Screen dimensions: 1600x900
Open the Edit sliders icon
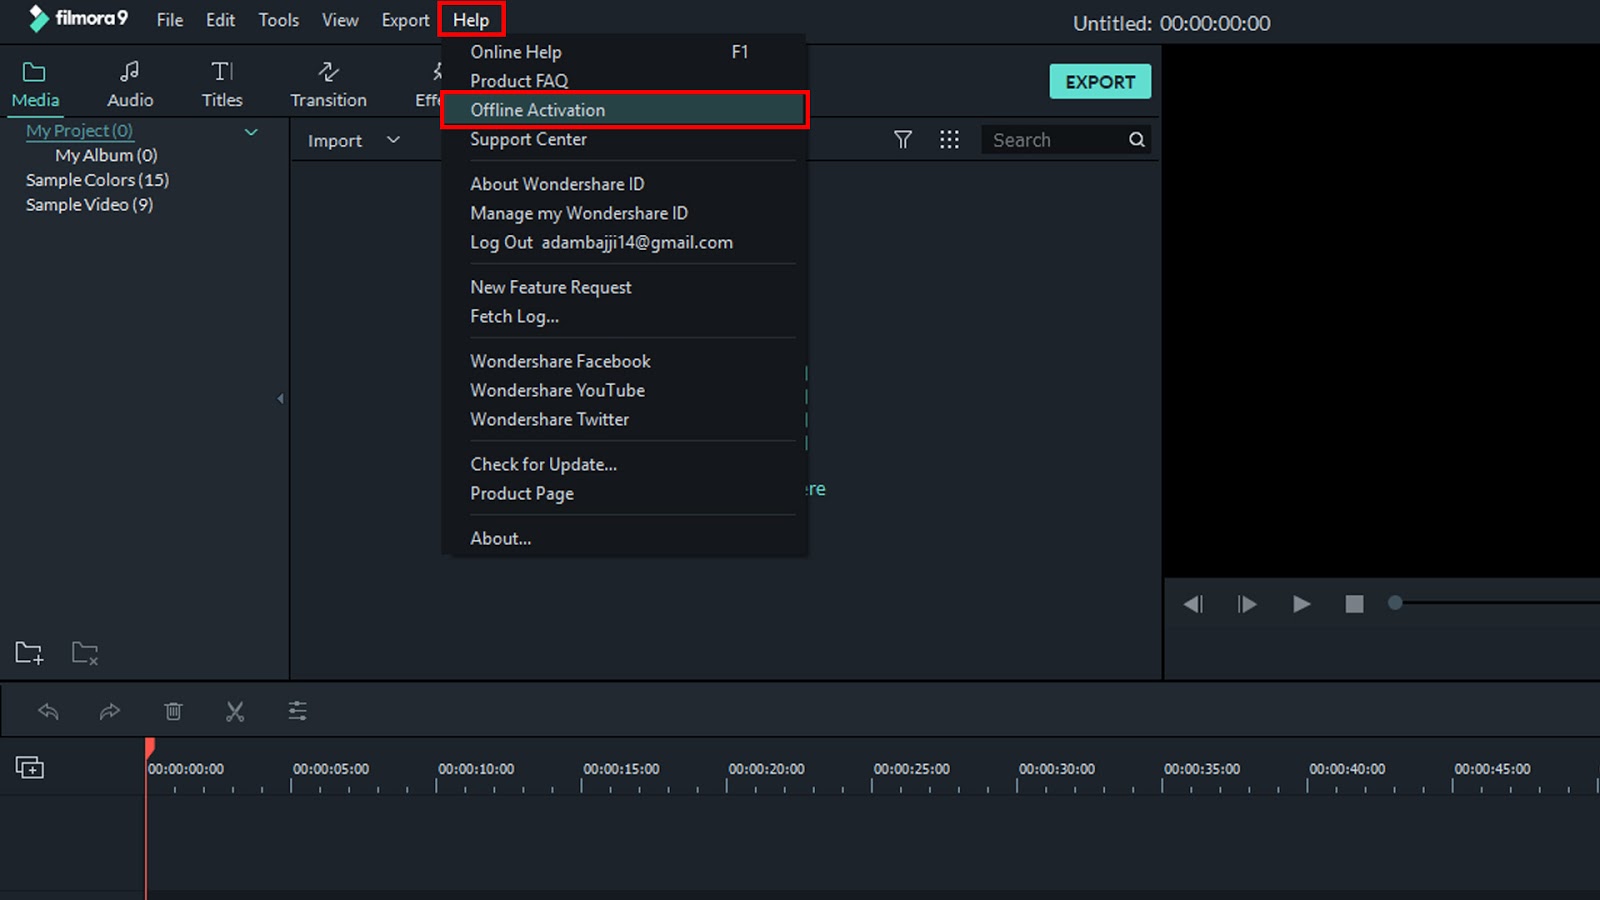pyautogui.click(x=298, y=711)
